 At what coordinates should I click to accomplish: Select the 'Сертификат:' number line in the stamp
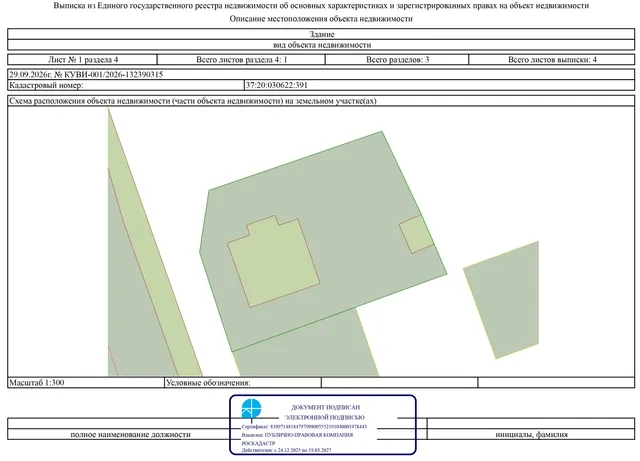click(304, 427)
